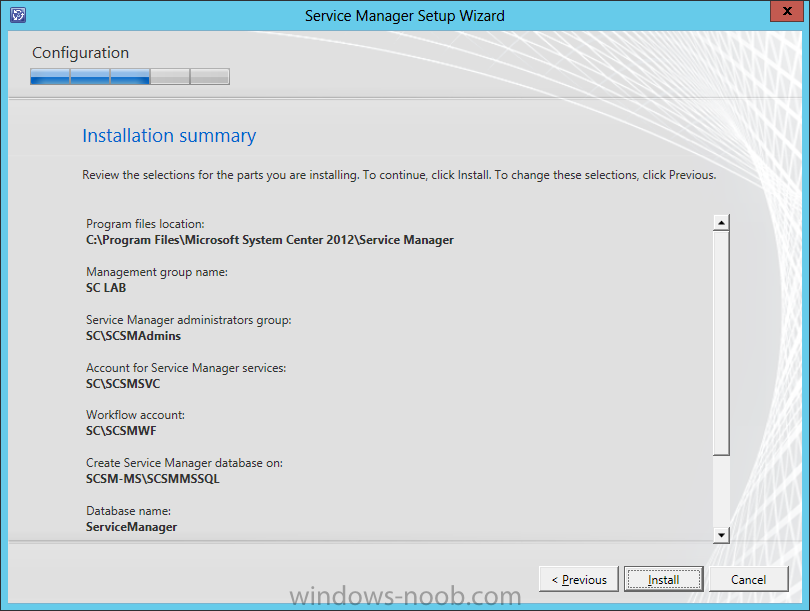Viewport: 810px width, 611px height.
Task: Click the SCSM-MS\SCSMMSSQL database server value
Action: [x=152, y=479]
